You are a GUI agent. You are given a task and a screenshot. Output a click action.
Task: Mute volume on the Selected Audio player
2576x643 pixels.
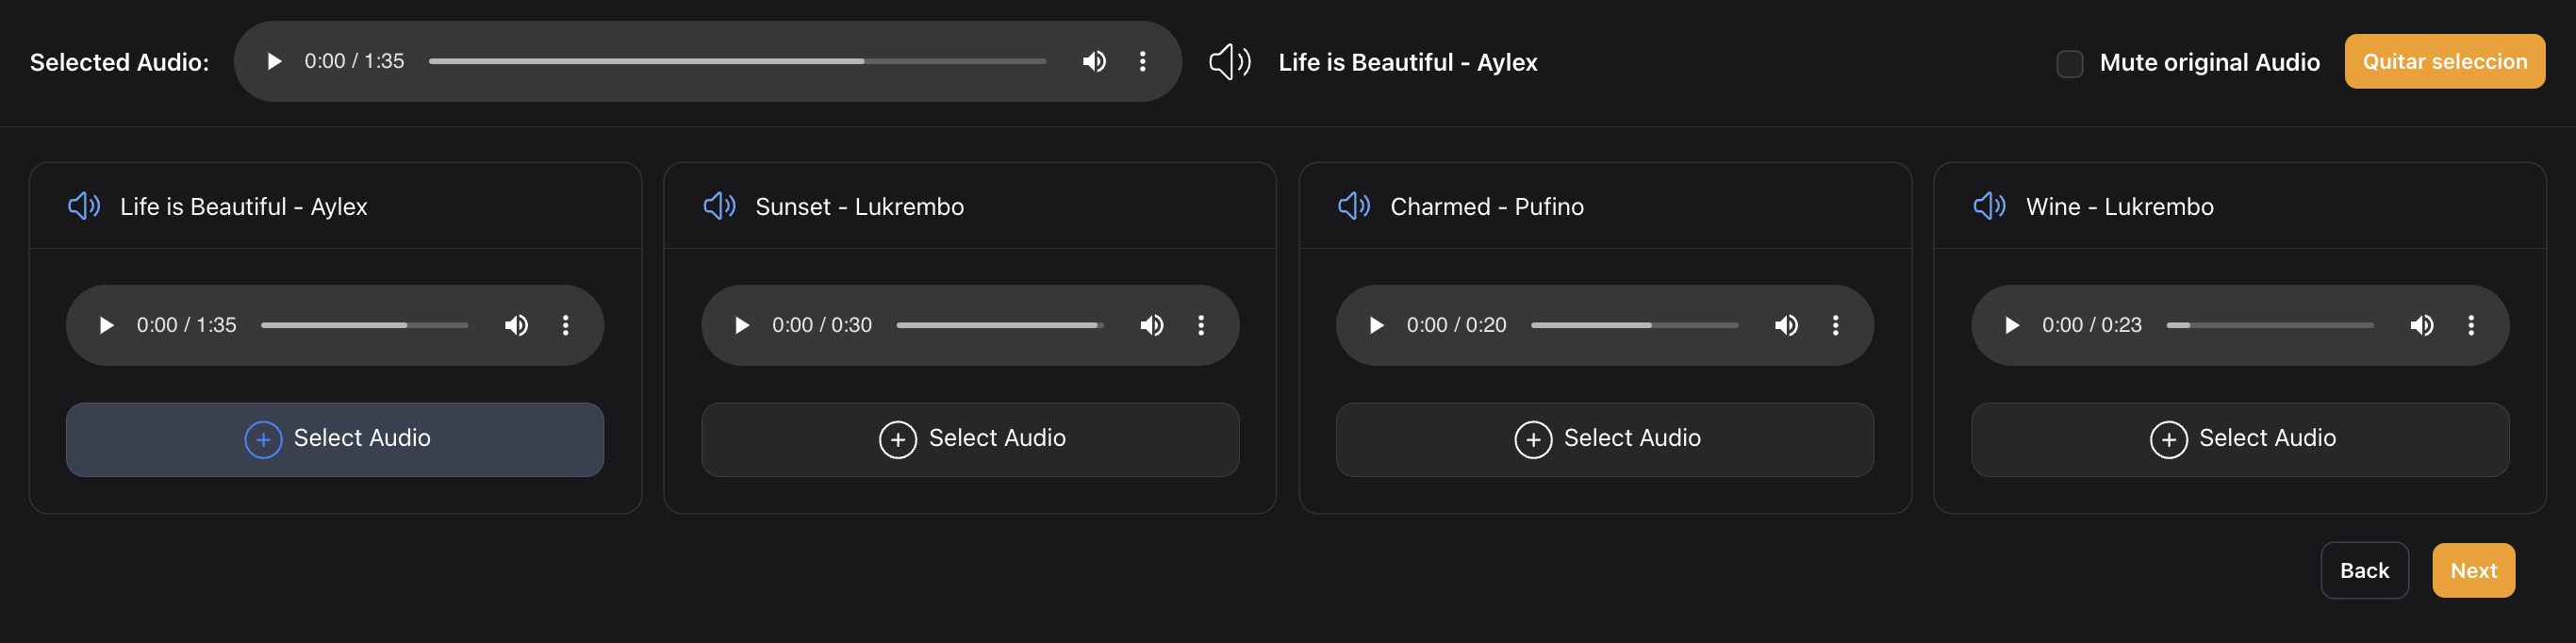pyautogui.click(x=1094, y=62)
